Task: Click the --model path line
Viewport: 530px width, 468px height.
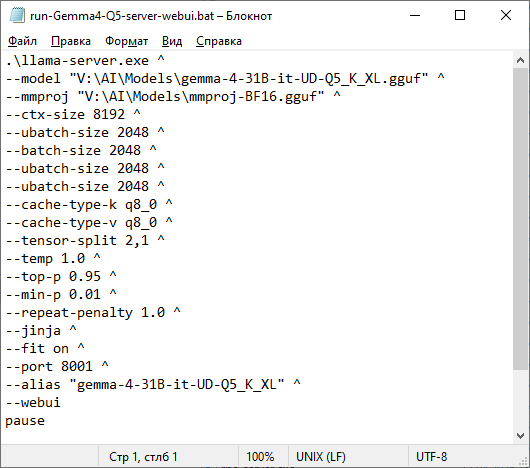Action: pos(225,79)
